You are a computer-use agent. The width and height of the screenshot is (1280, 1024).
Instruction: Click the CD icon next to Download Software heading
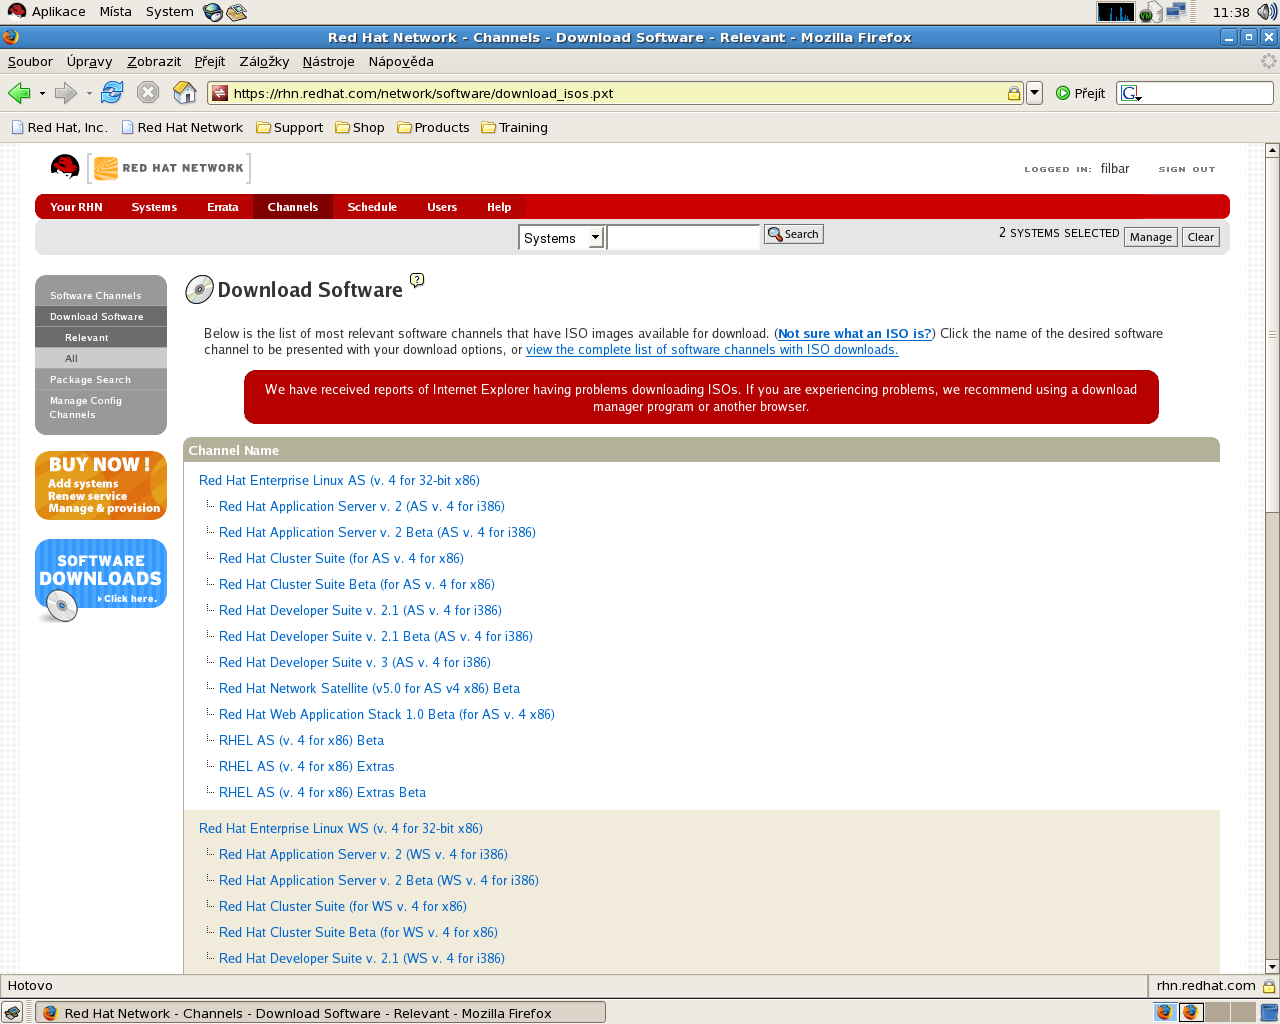coord(200,290)
